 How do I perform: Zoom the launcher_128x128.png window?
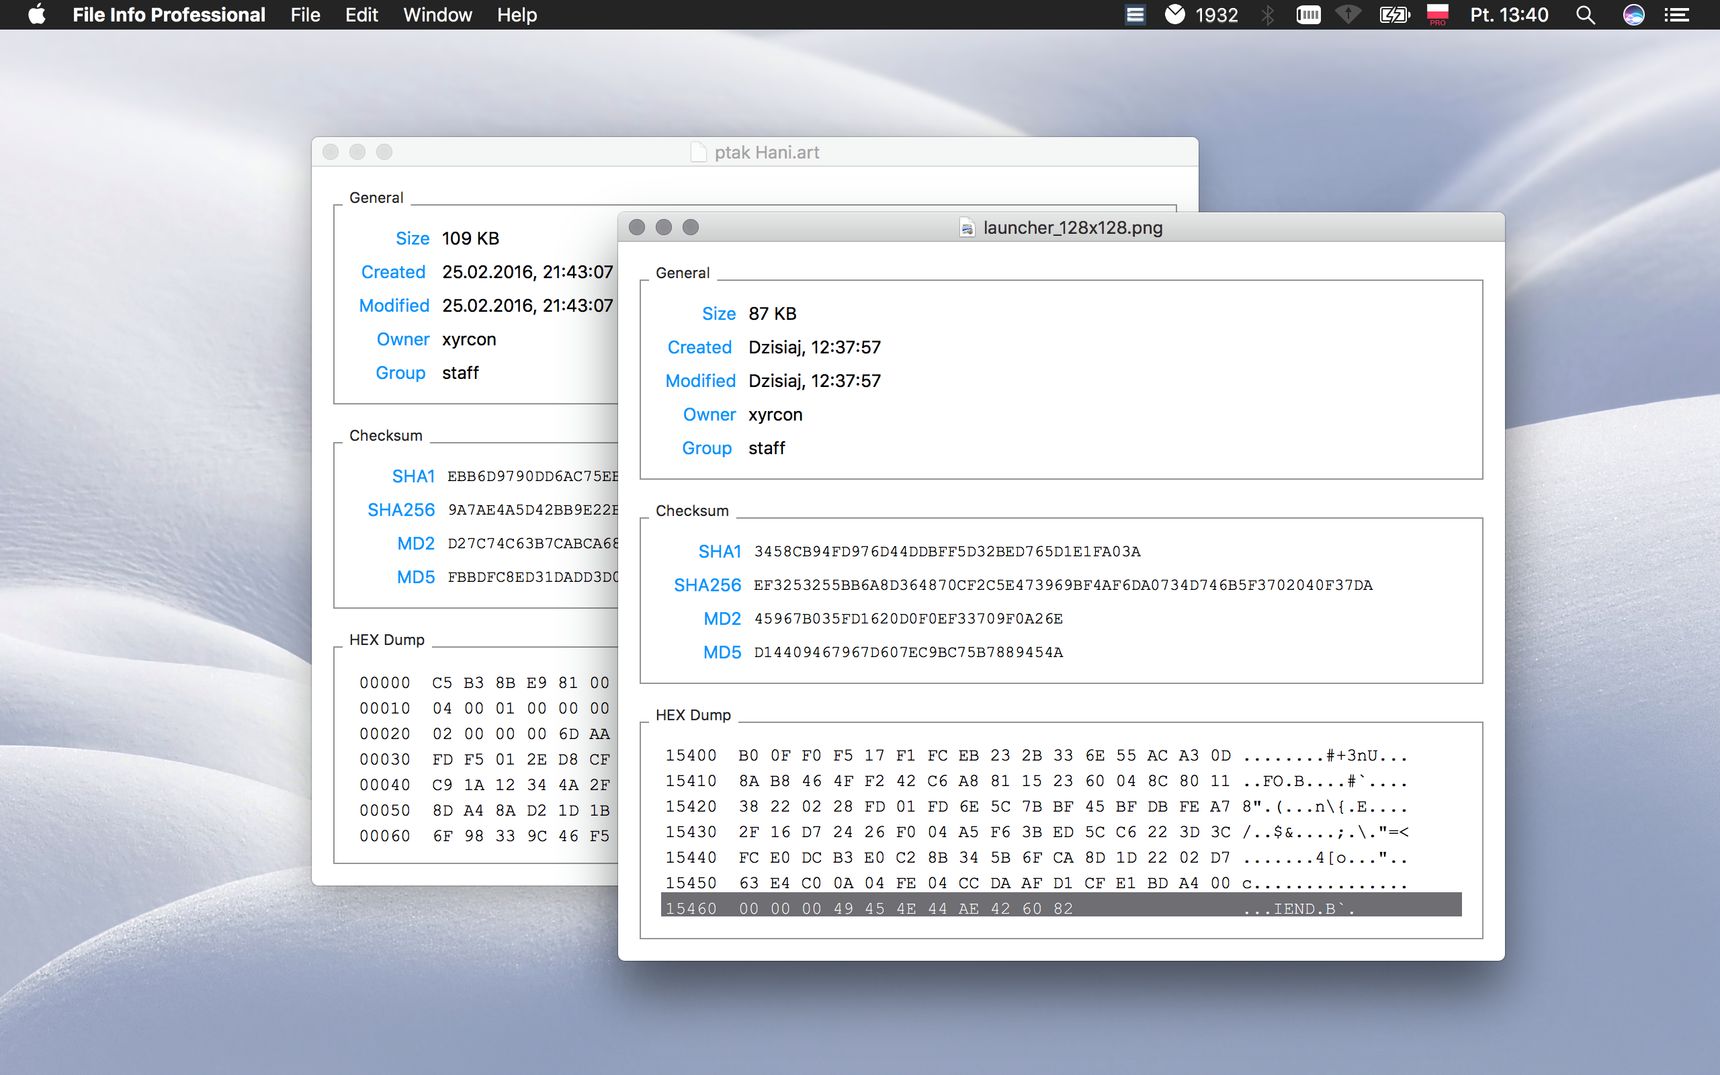pyautogui.click(x=691, y=227)
